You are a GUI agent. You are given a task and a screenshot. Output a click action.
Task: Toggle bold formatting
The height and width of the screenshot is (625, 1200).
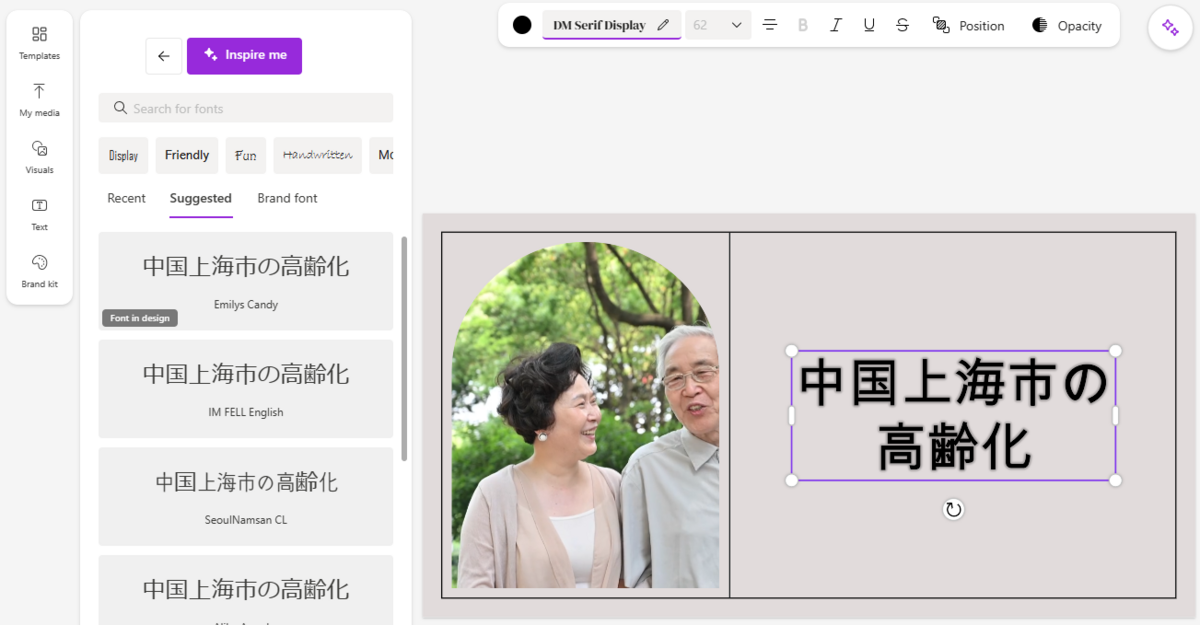point(803,25)
